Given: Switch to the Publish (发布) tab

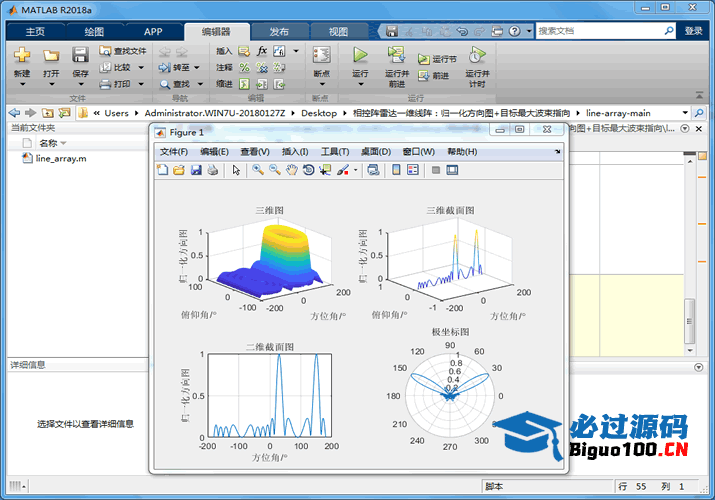Looking at the screenshot, I should coord(279,31).
